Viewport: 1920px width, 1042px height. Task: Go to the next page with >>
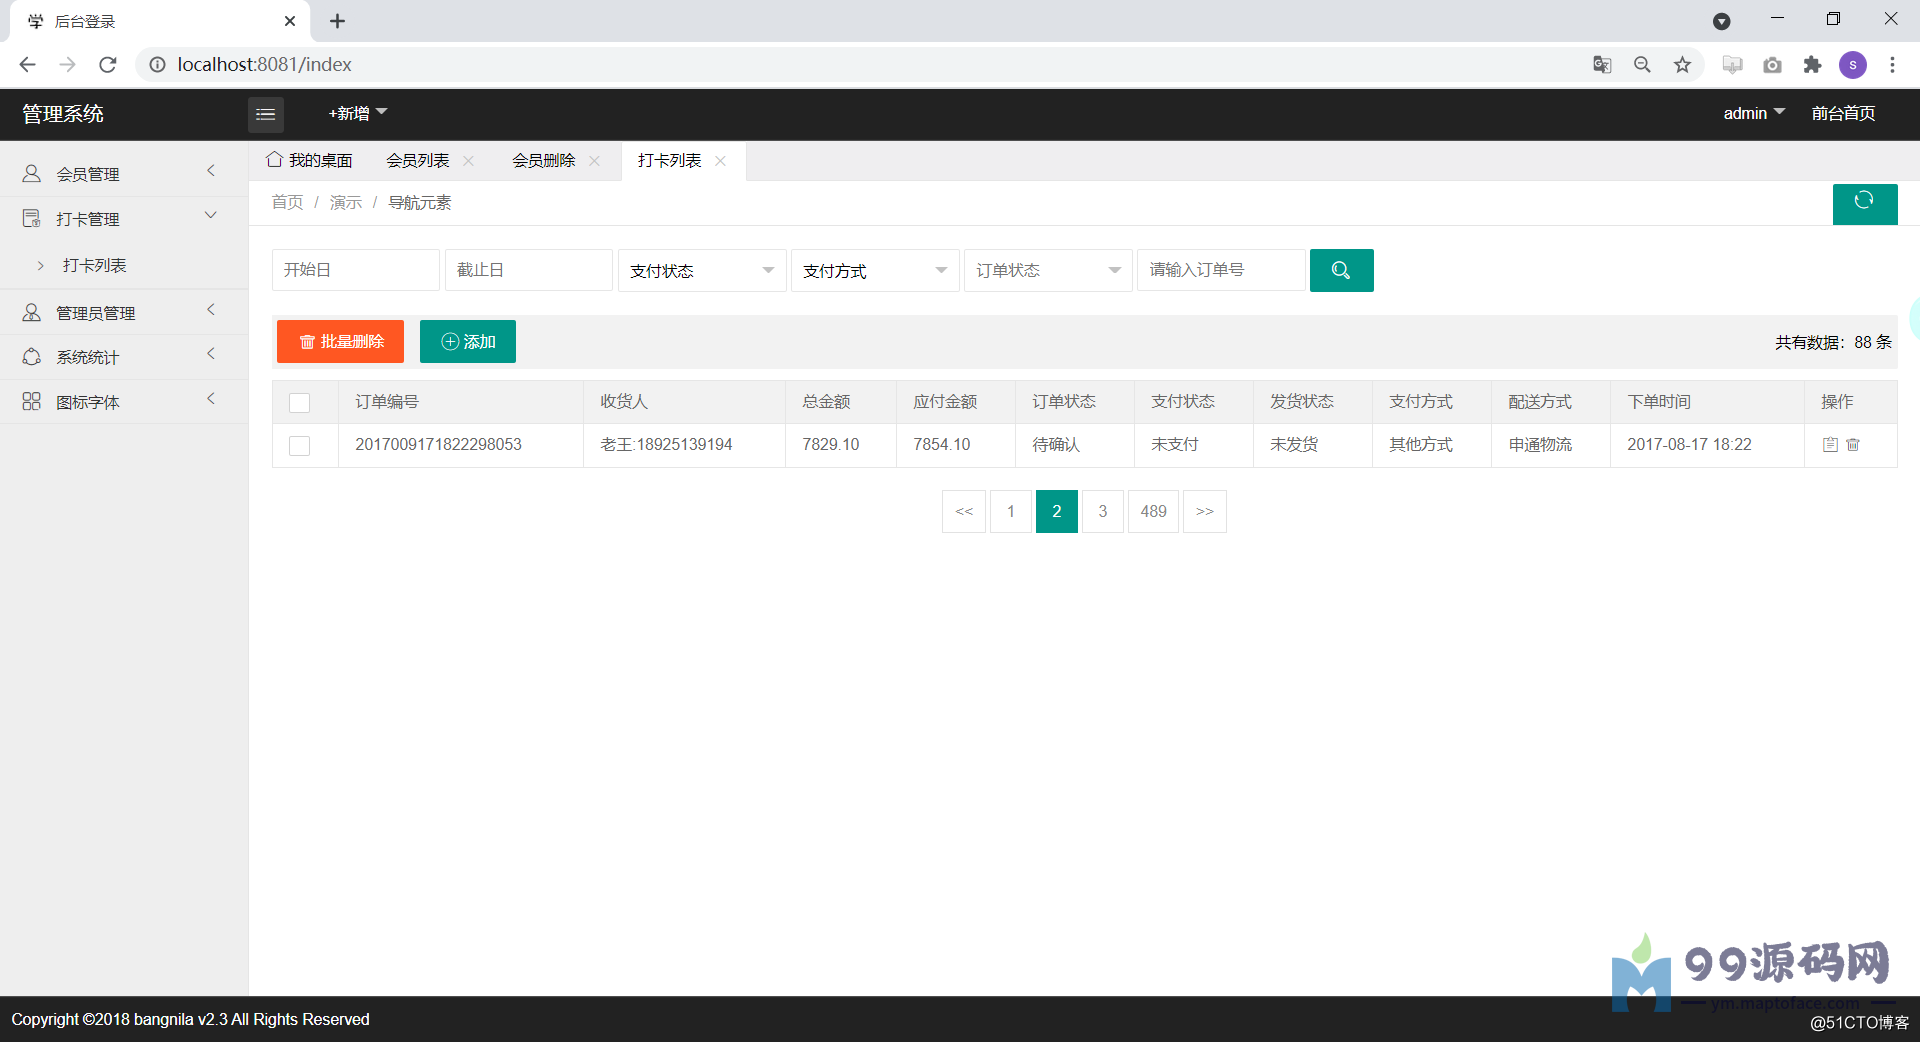1205,512
